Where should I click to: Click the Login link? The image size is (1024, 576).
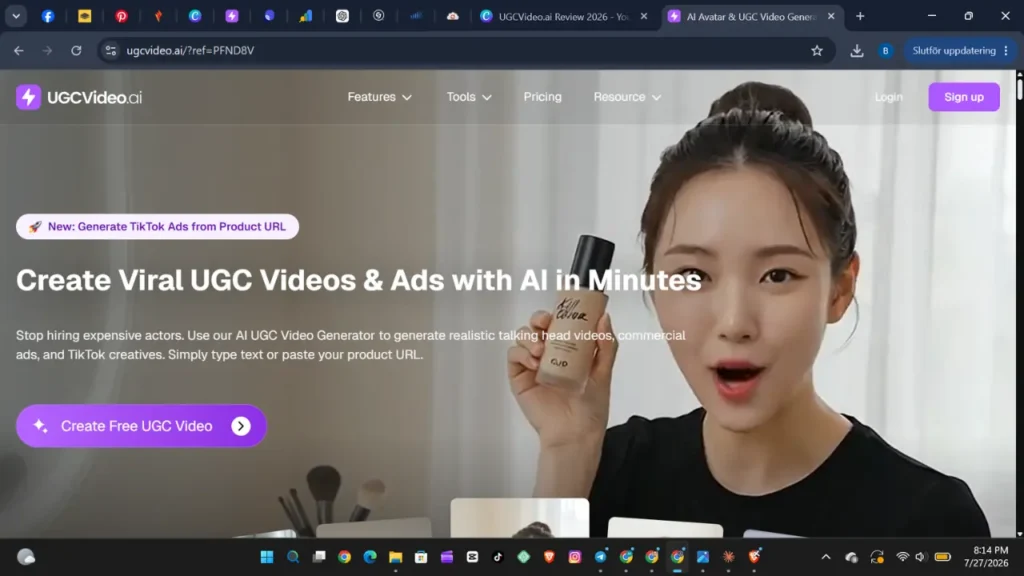889,97
